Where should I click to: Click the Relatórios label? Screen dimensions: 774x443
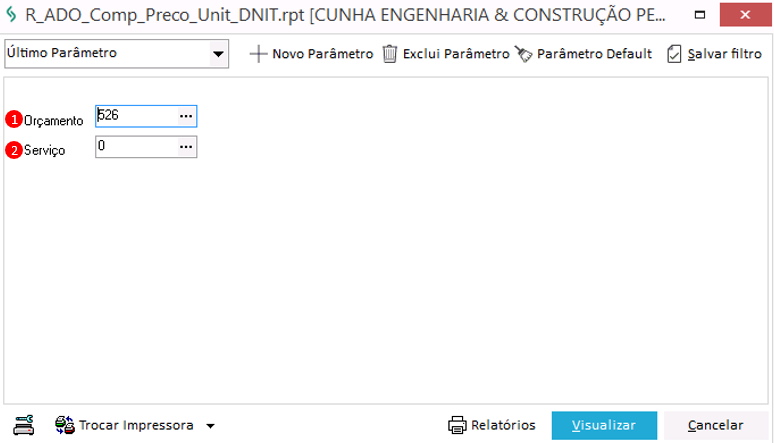pos(503,425)
